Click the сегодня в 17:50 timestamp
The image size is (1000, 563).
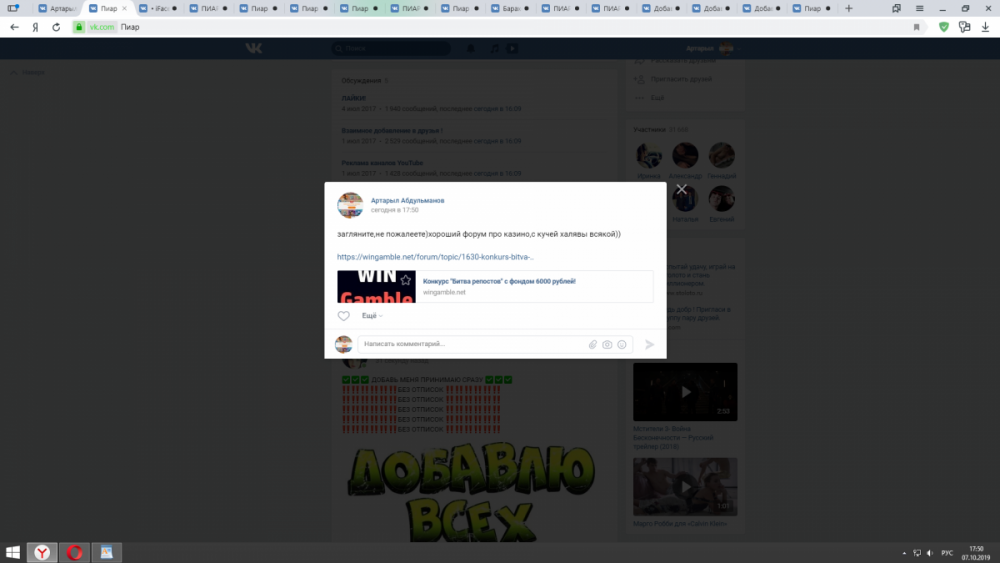(395, 210)
